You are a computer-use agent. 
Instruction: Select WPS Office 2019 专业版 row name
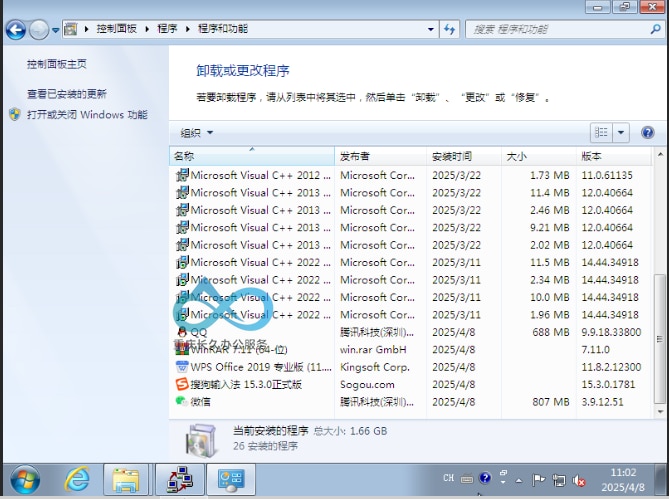261,367
